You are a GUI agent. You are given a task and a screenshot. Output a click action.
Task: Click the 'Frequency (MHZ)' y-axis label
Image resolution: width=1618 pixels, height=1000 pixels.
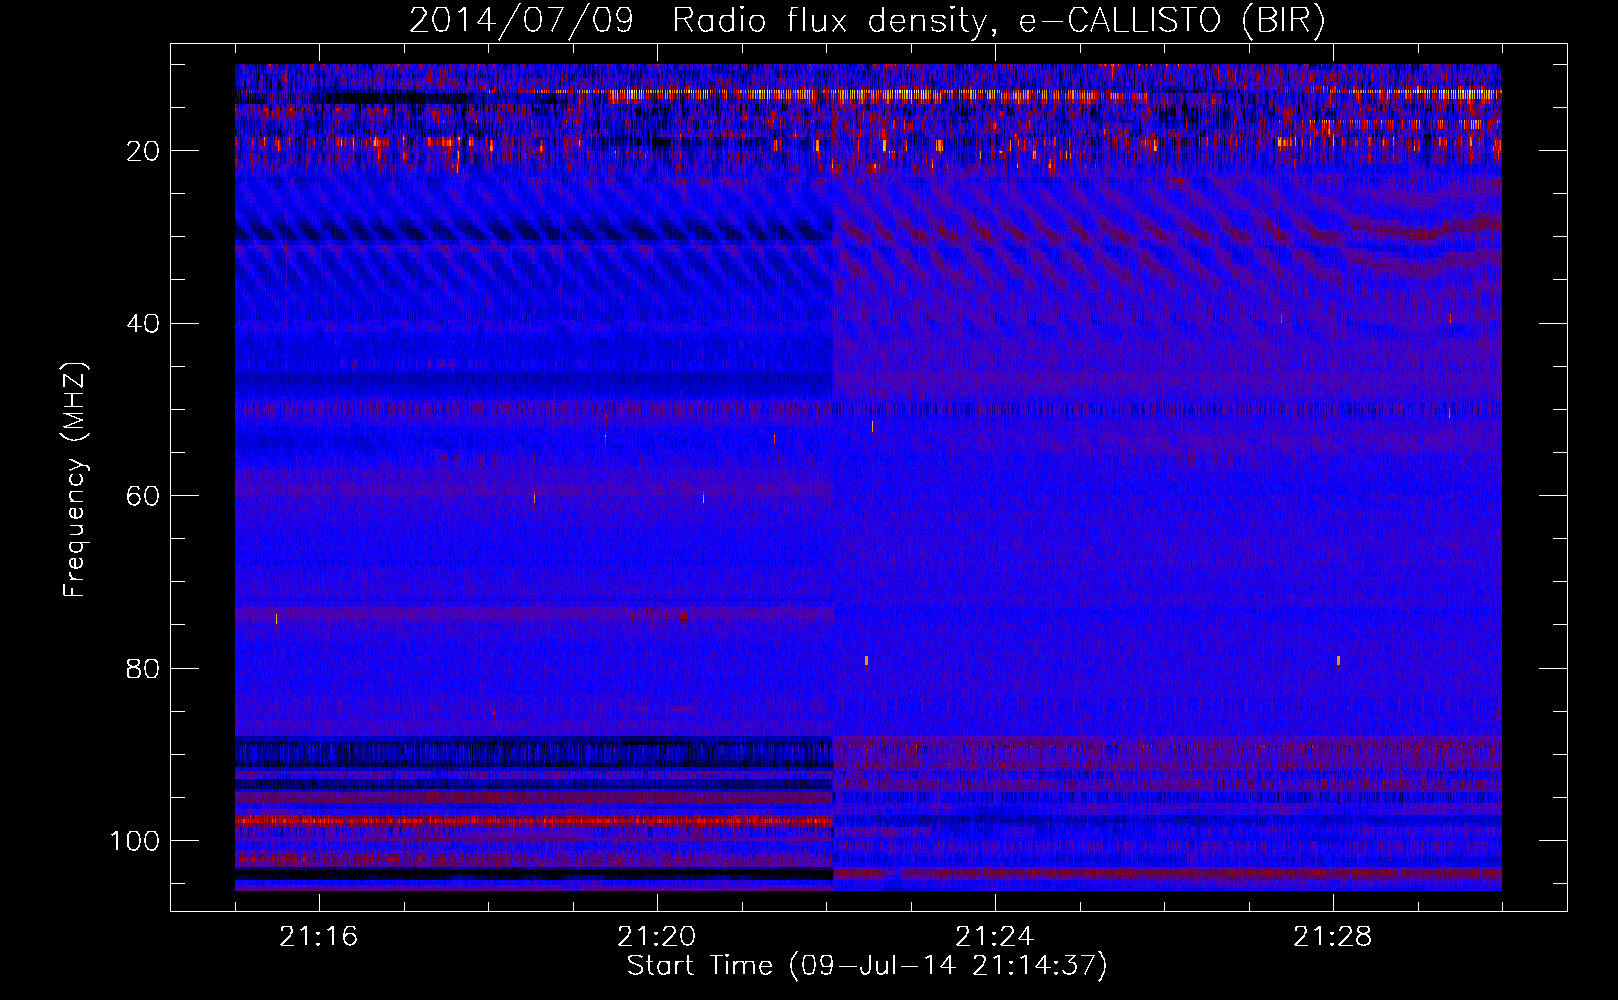76,479
